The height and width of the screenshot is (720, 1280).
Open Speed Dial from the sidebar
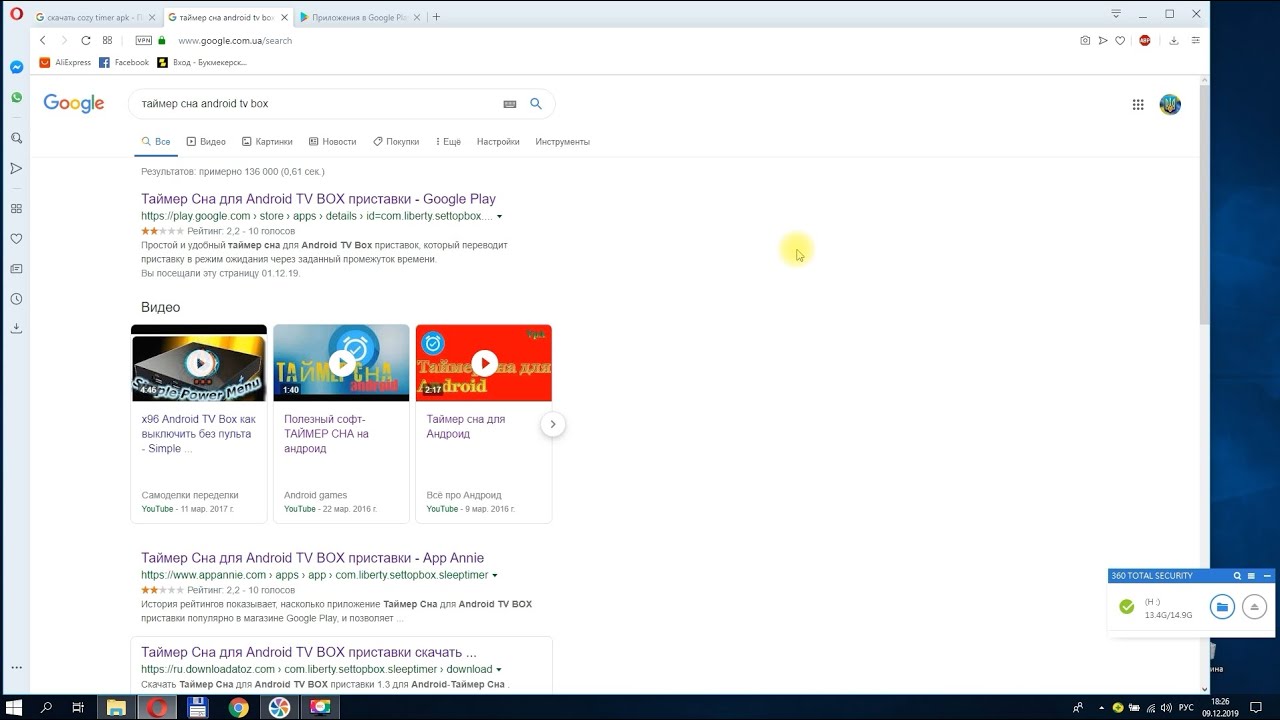pyautogui.click(x=16, y=209)
